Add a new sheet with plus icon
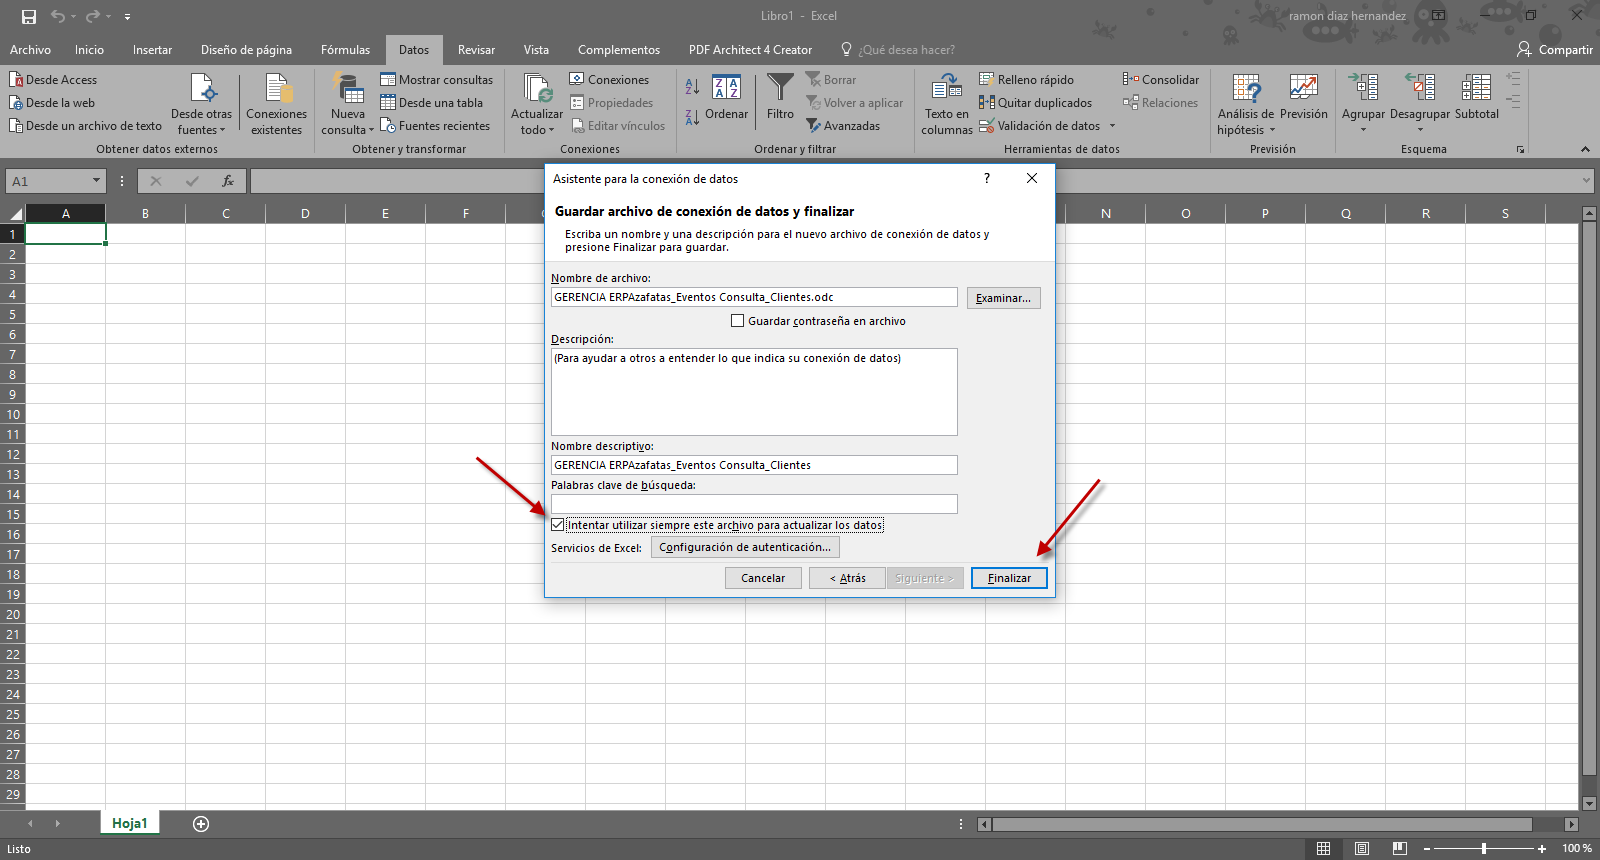Viewport: 1600px width, 860px height. coord(201,824)
